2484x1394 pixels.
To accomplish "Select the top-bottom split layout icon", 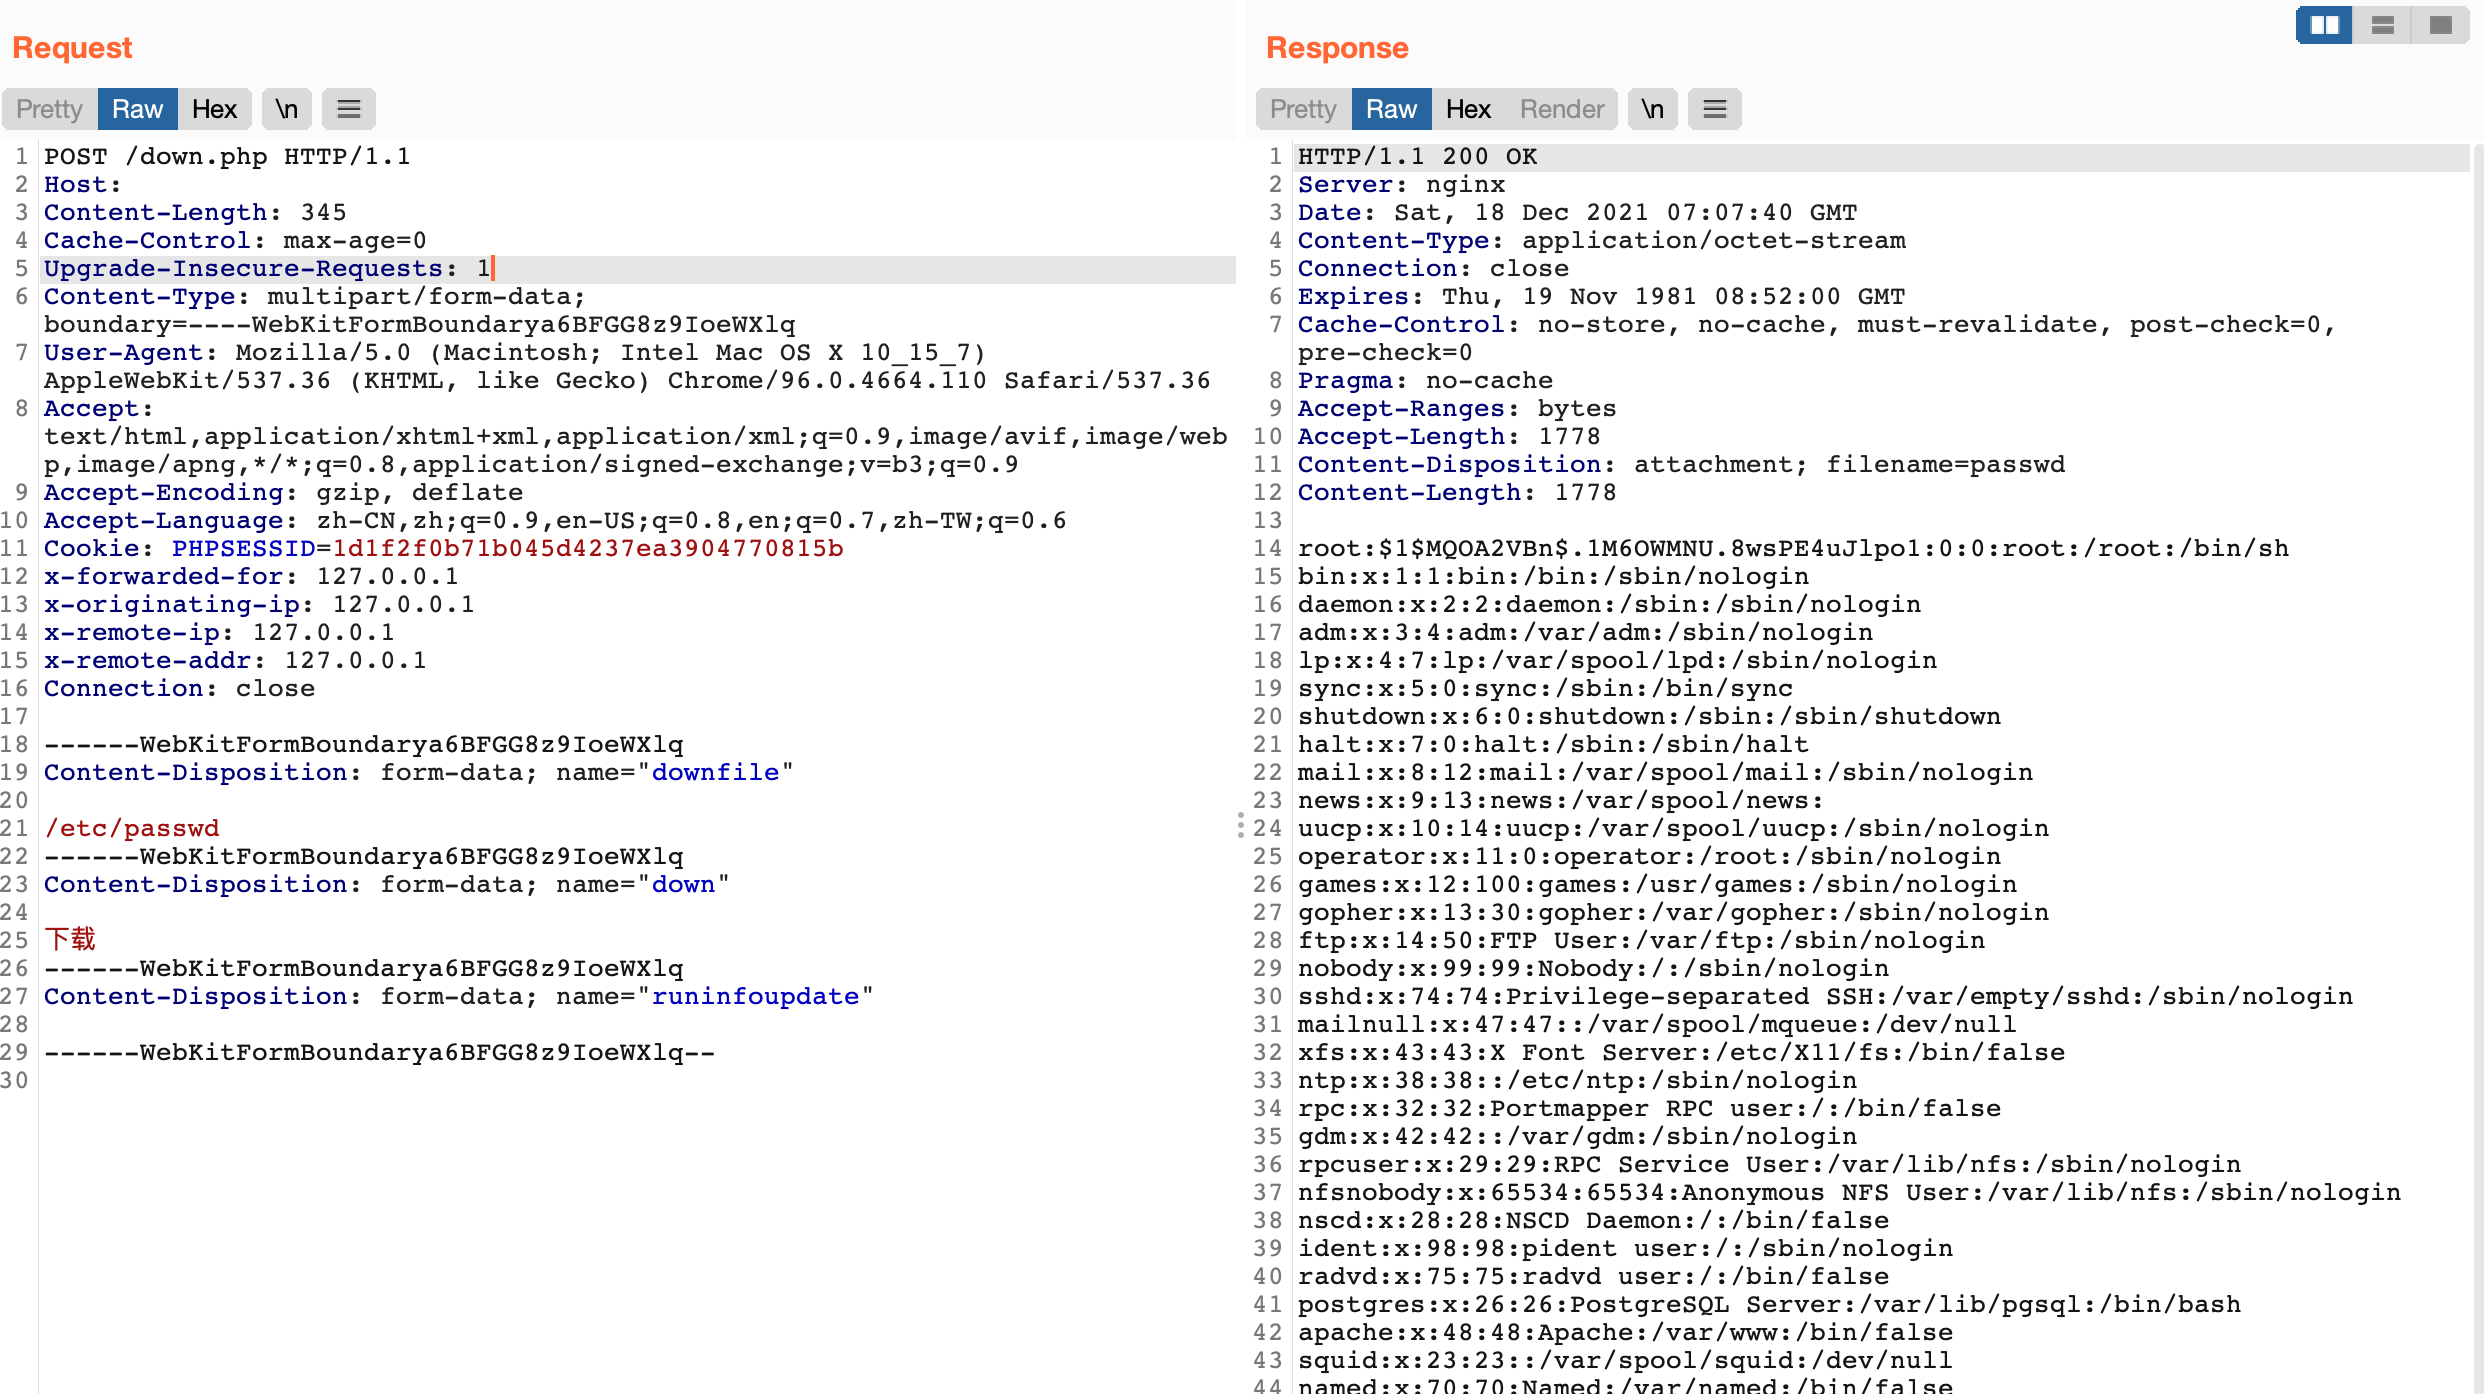I will pos(2382,25).
